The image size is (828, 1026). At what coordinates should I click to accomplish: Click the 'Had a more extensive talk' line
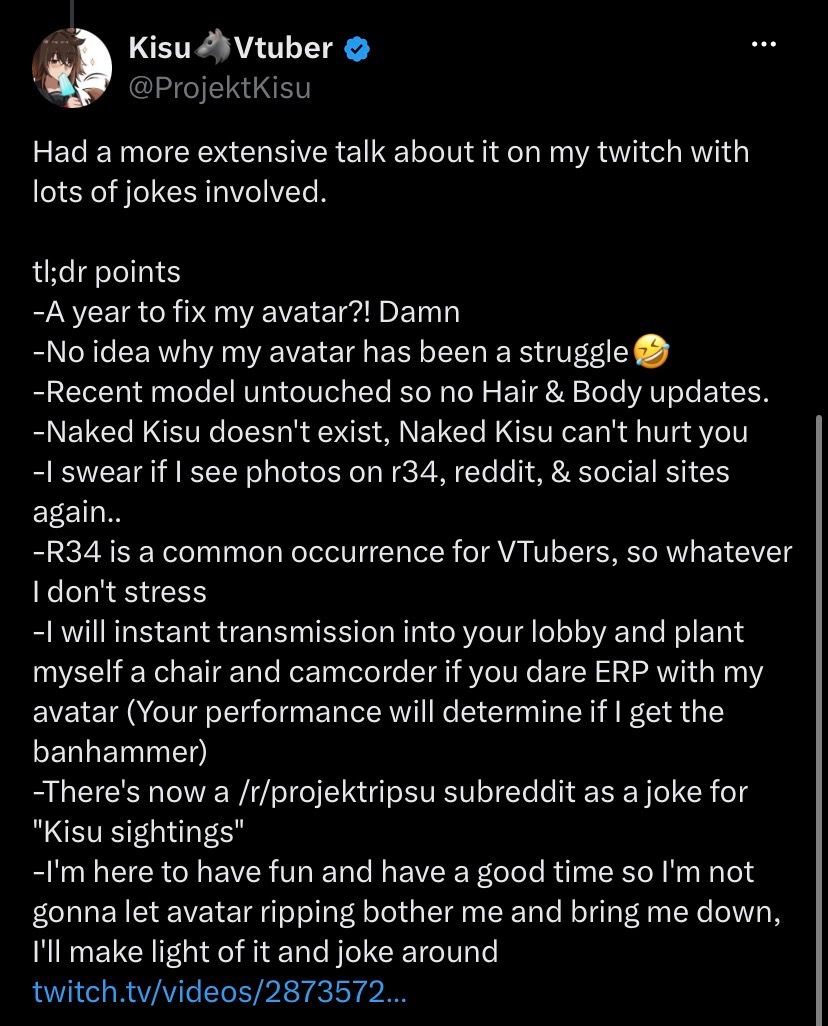(x=391, y=152)
